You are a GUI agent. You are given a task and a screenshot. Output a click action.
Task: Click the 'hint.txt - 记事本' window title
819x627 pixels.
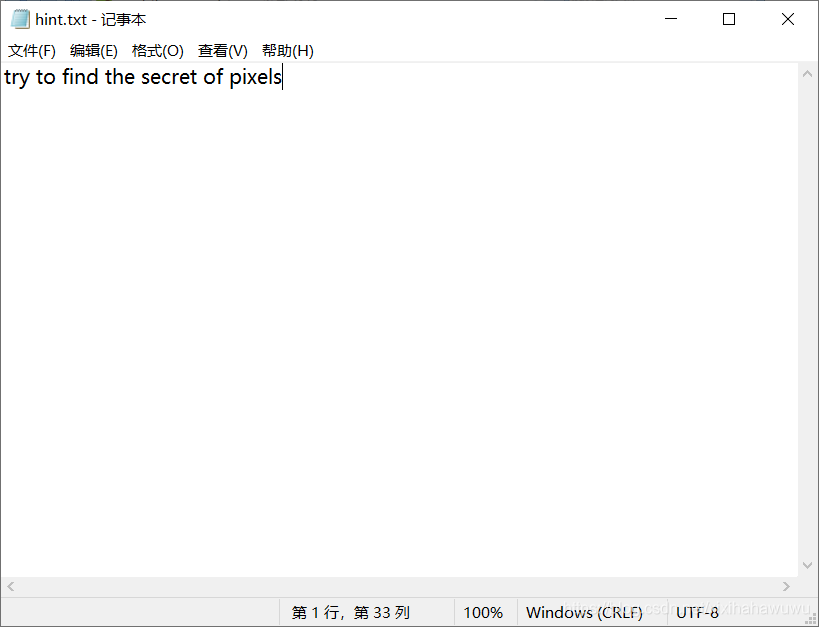tap(91, 20)
